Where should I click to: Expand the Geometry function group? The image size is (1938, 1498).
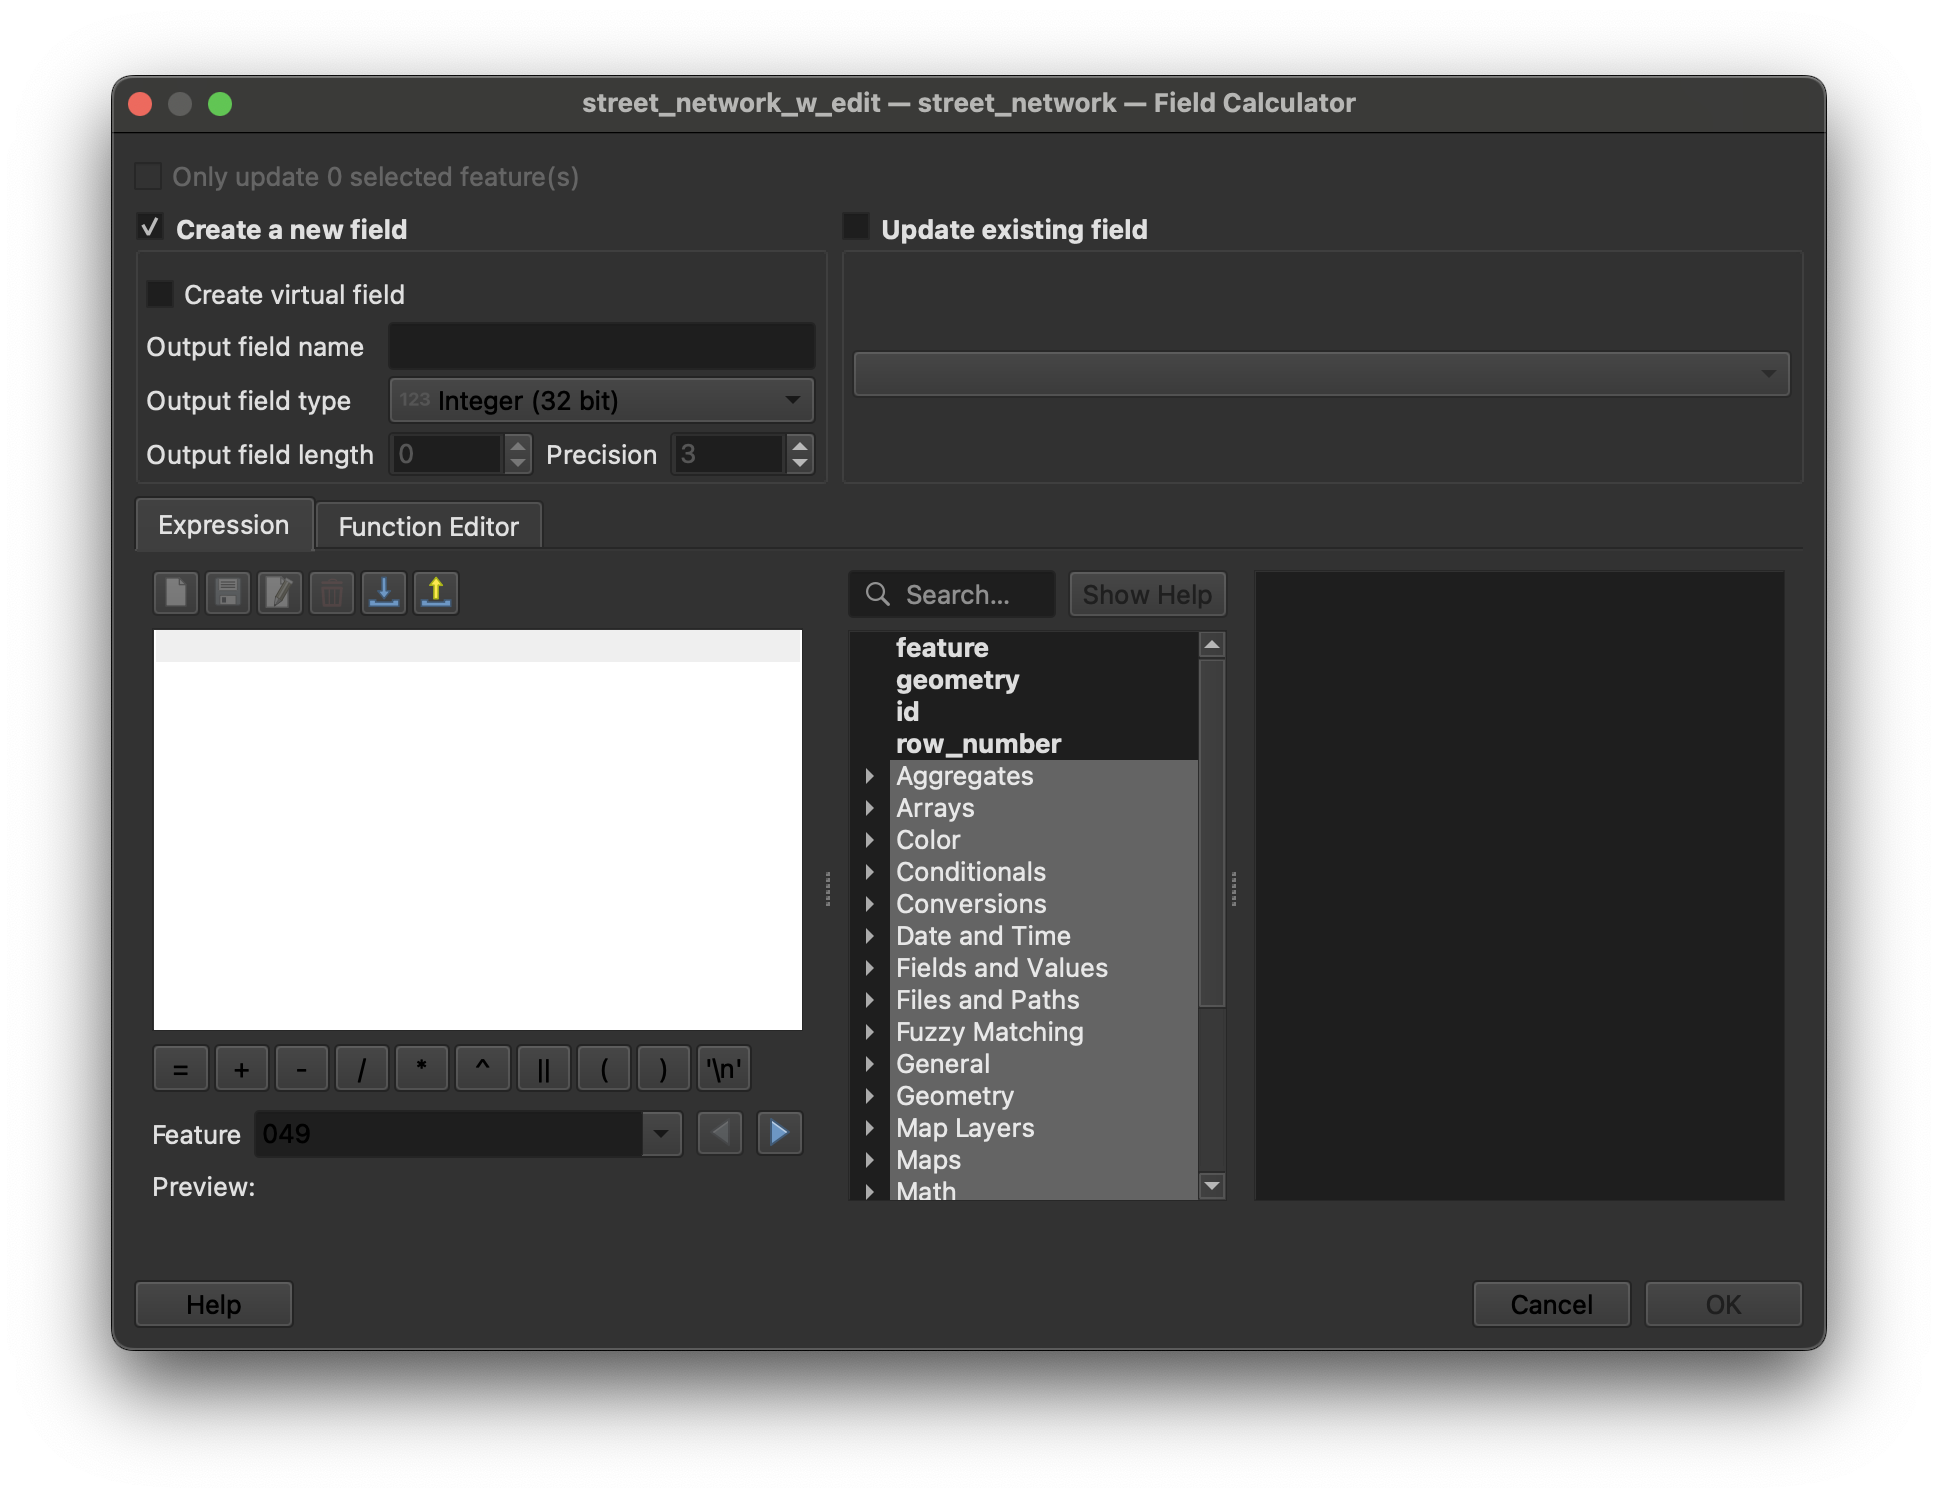click(x=869, y=1096)
